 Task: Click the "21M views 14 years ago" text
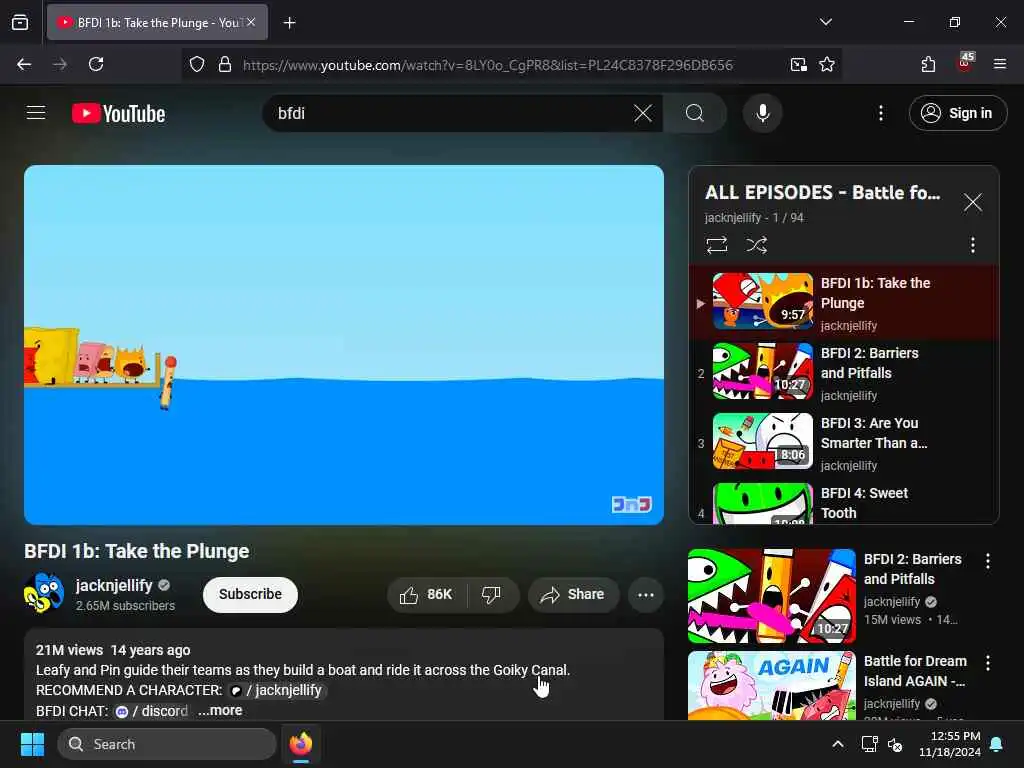[113, 650]
